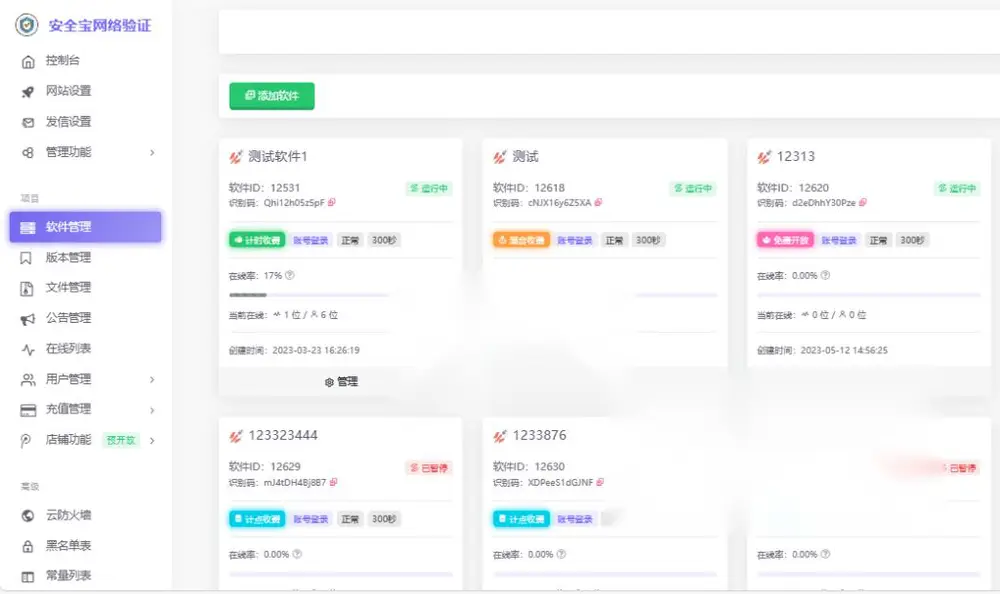Expand the 管理功能 submenu chevron
The width and height of the screenshot is (1000, 594).
[152, 152]
